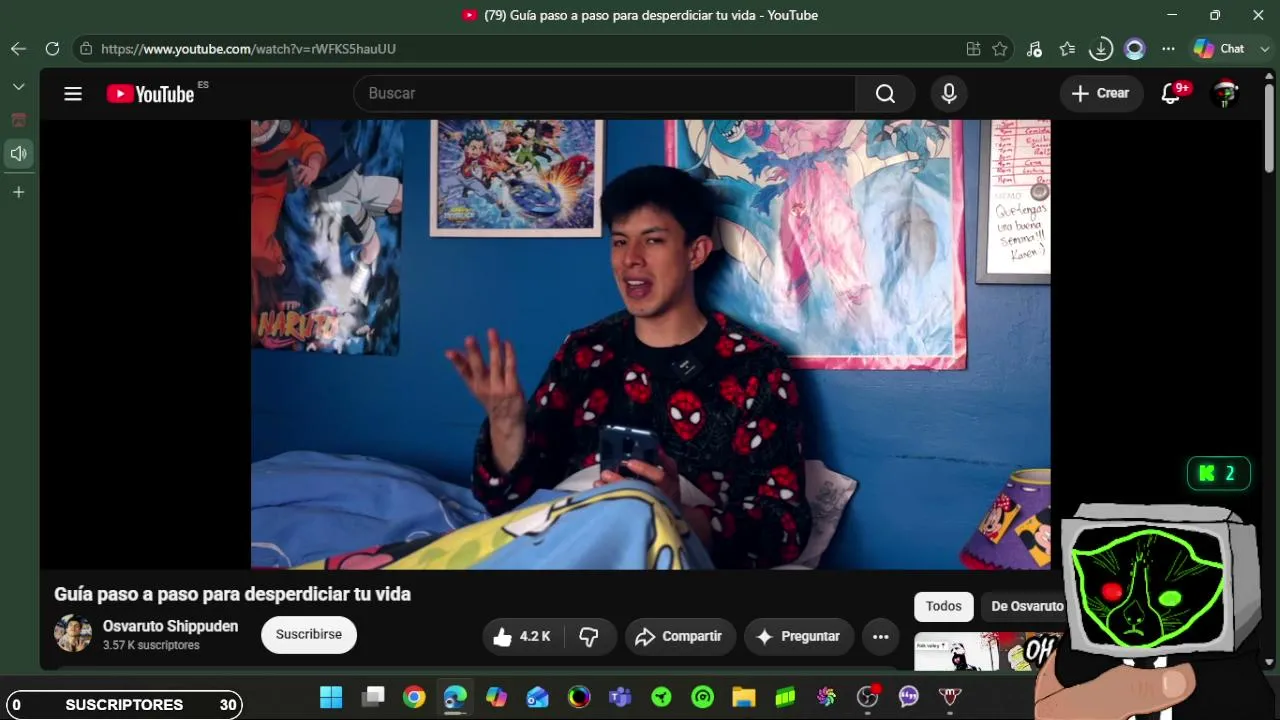Click the video title text
This screenshot has height=720, width=1280.
click(x=232, y=594)
